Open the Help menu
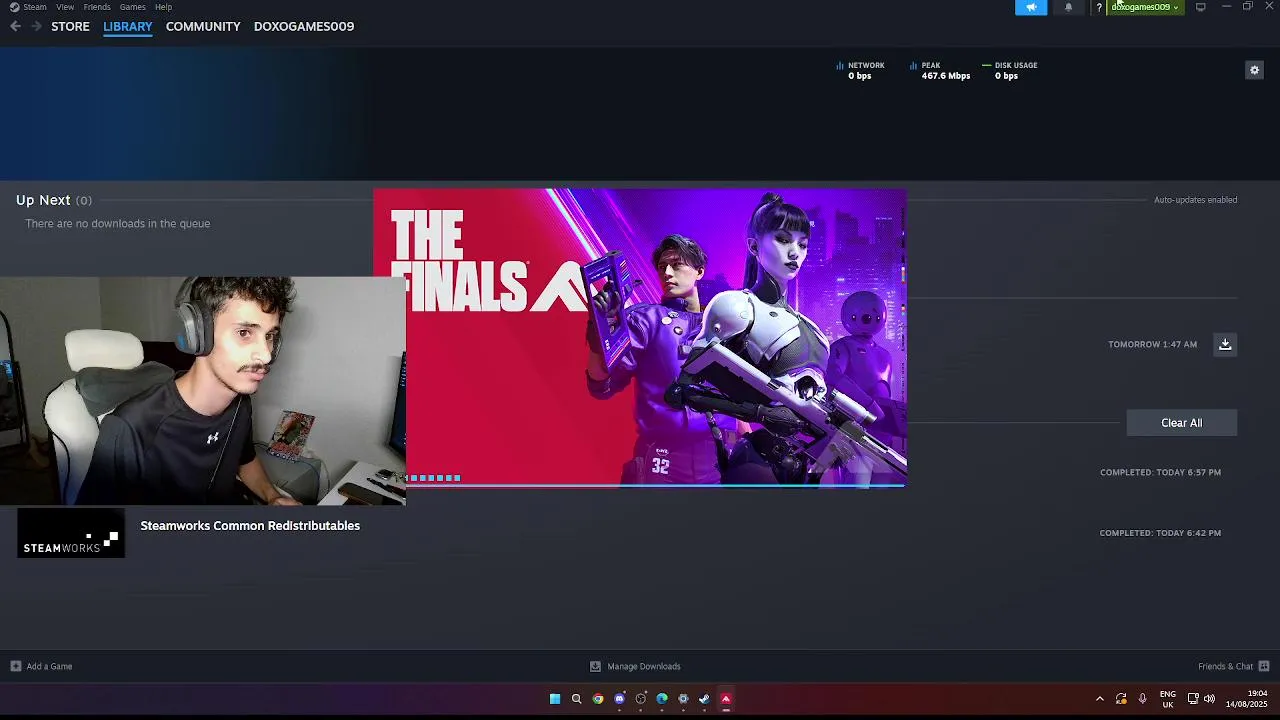 click(x=163, y=7)
